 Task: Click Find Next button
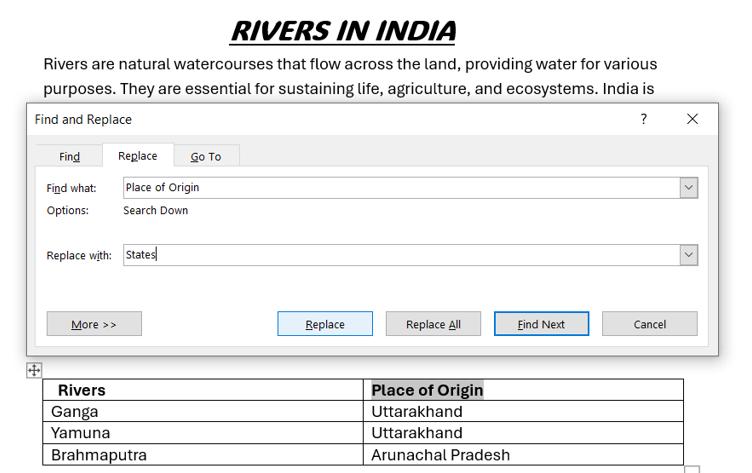(541, 324)
